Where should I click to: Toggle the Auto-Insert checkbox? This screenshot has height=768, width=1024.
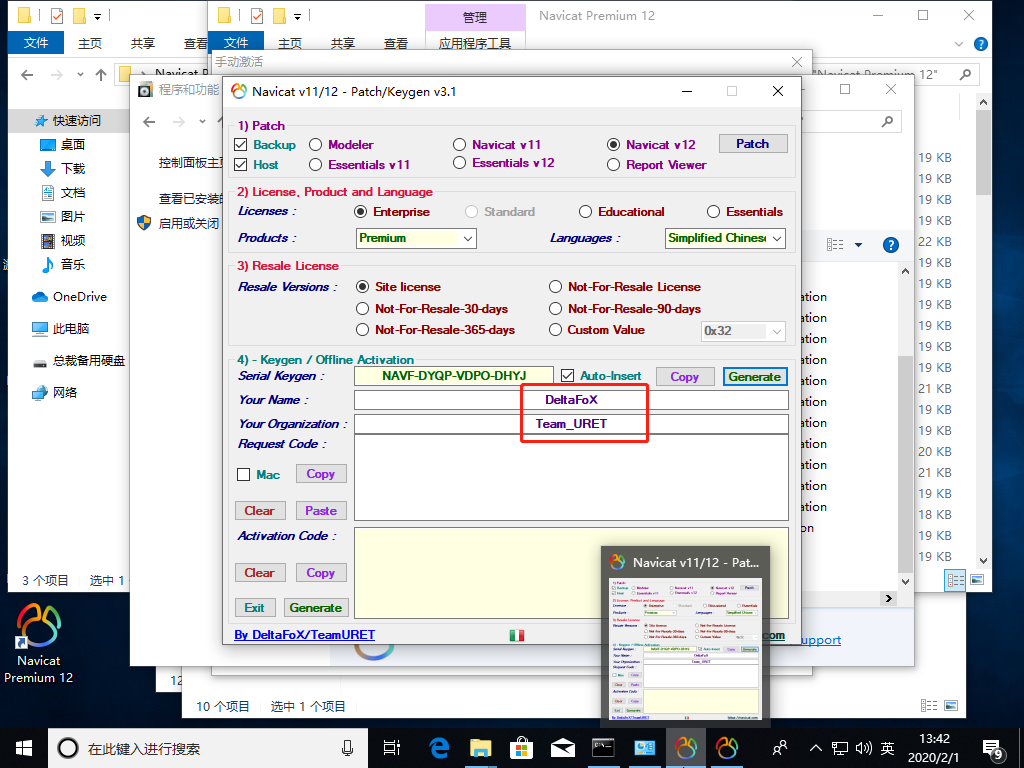(x=568, y=376)
